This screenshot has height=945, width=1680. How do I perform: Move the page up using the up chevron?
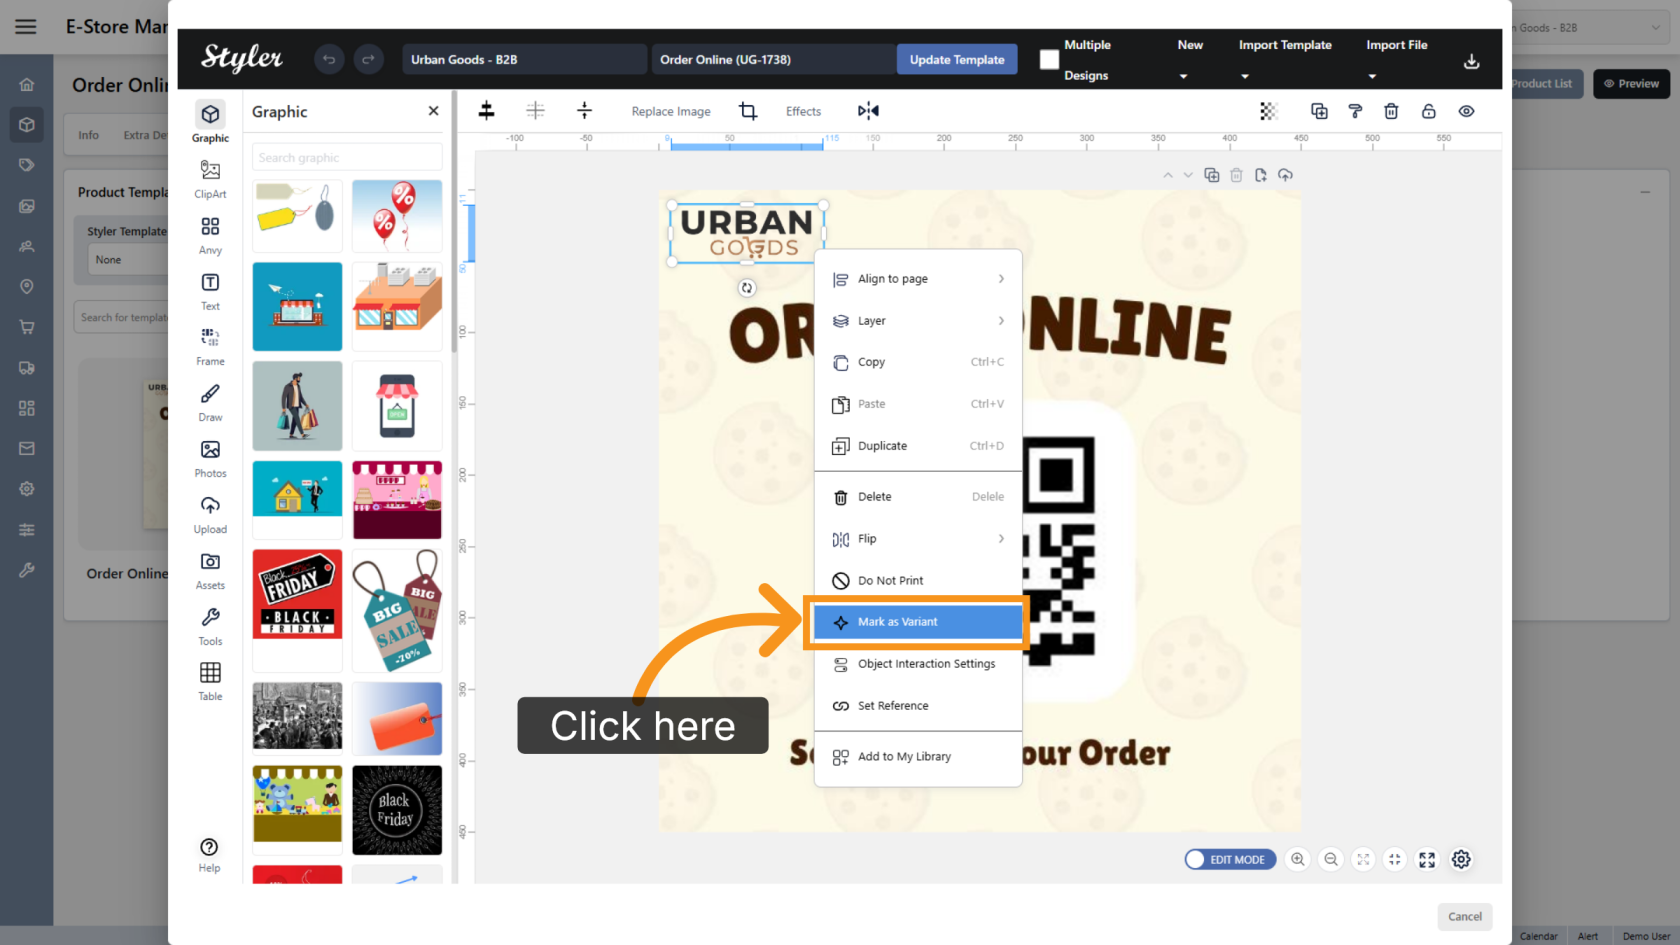1168,175
